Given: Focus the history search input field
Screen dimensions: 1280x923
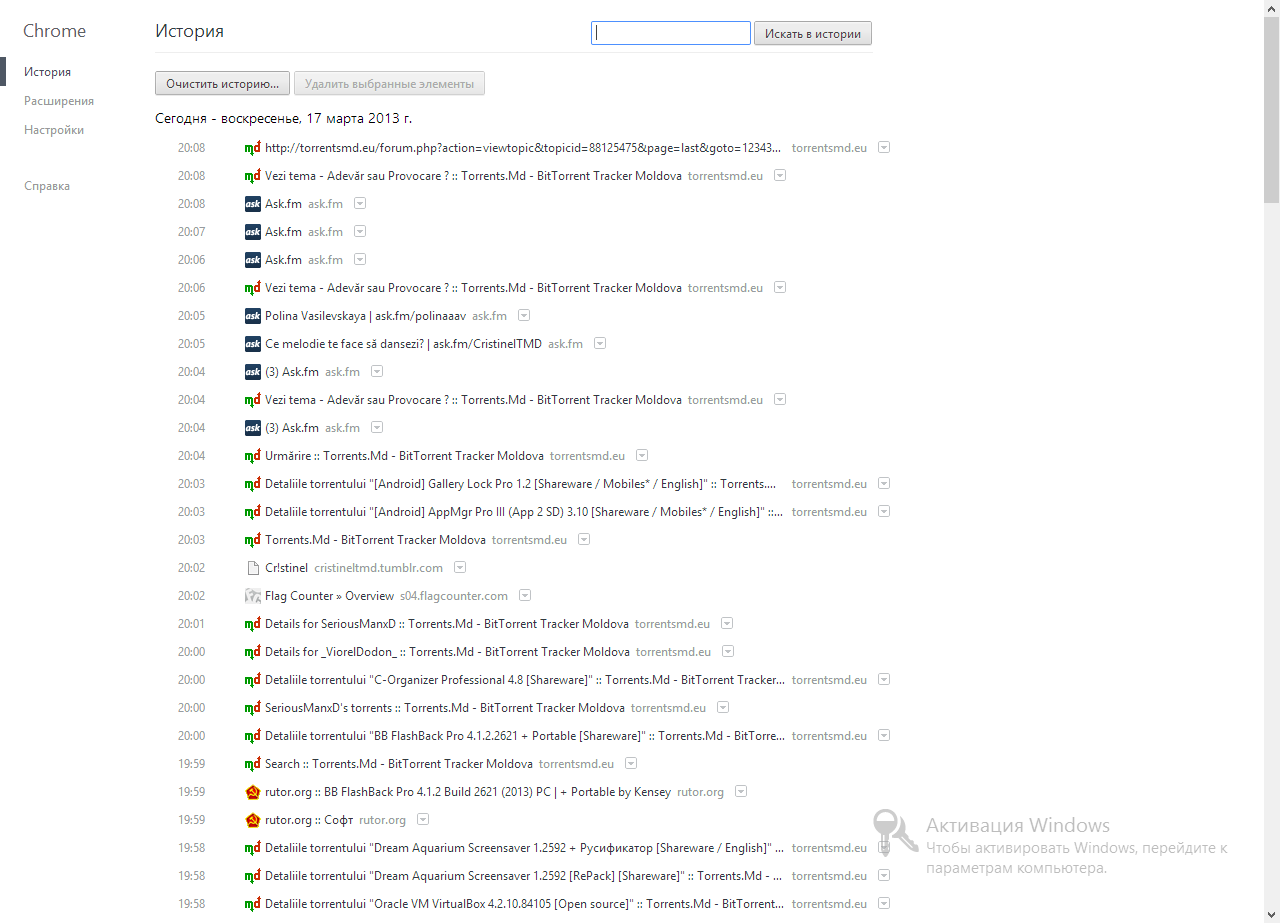Looking at the screenshot, I should coord(671,33).
